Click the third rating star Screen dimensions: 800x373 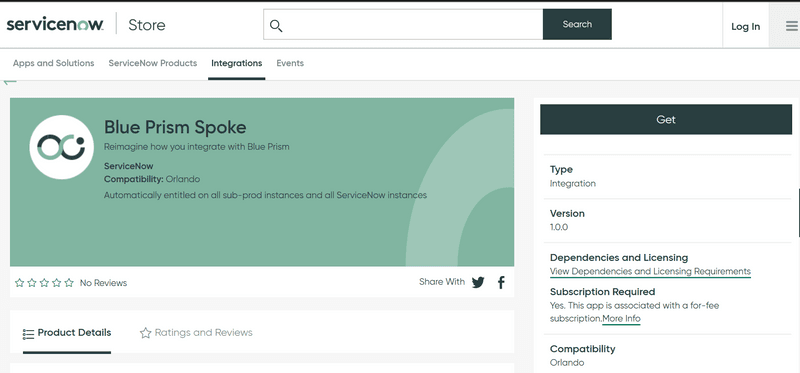click(x=44, y=283)
